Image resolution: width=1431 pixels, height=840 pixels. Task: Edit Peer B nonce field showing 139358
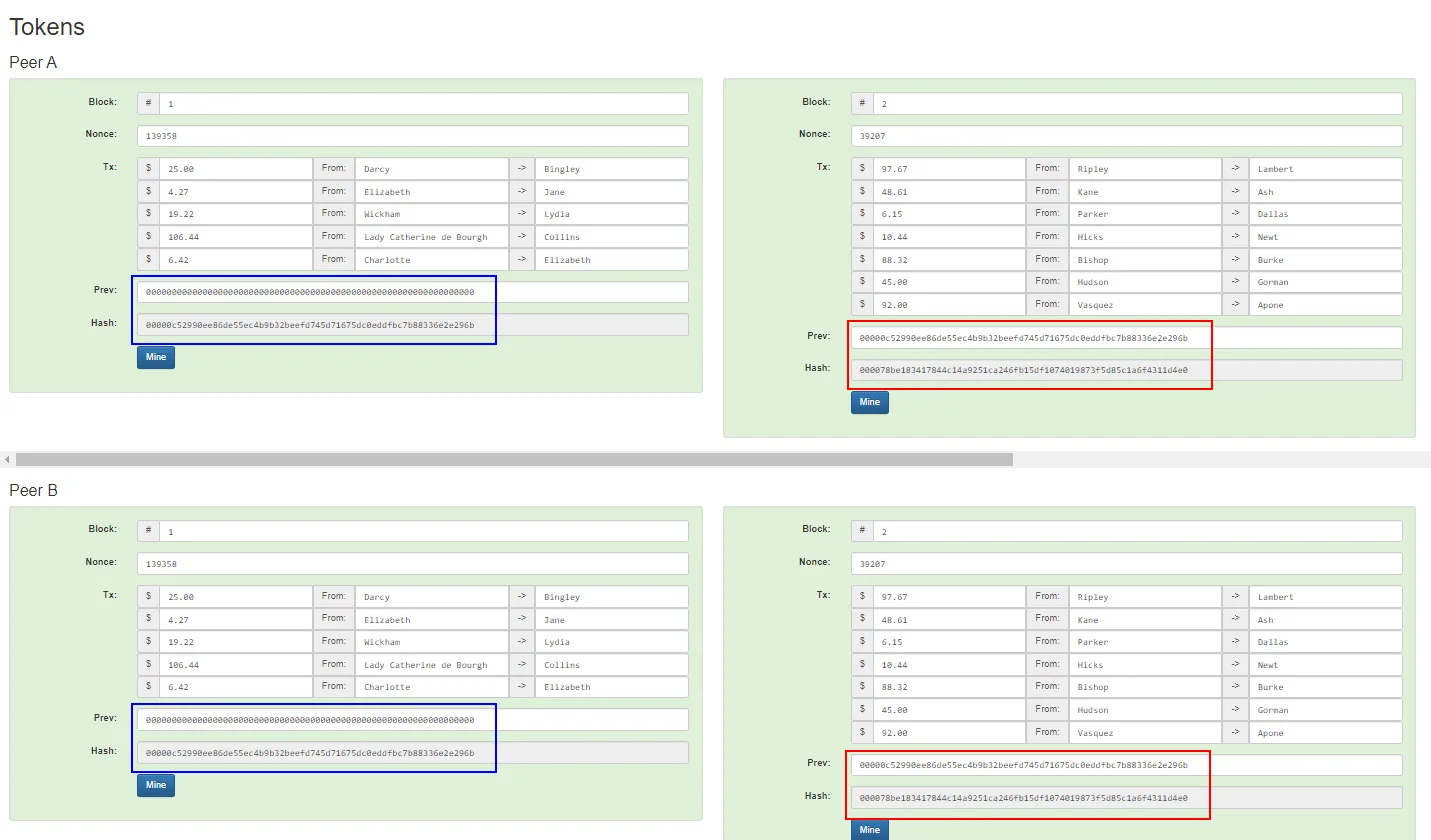[x=413, y=564]
